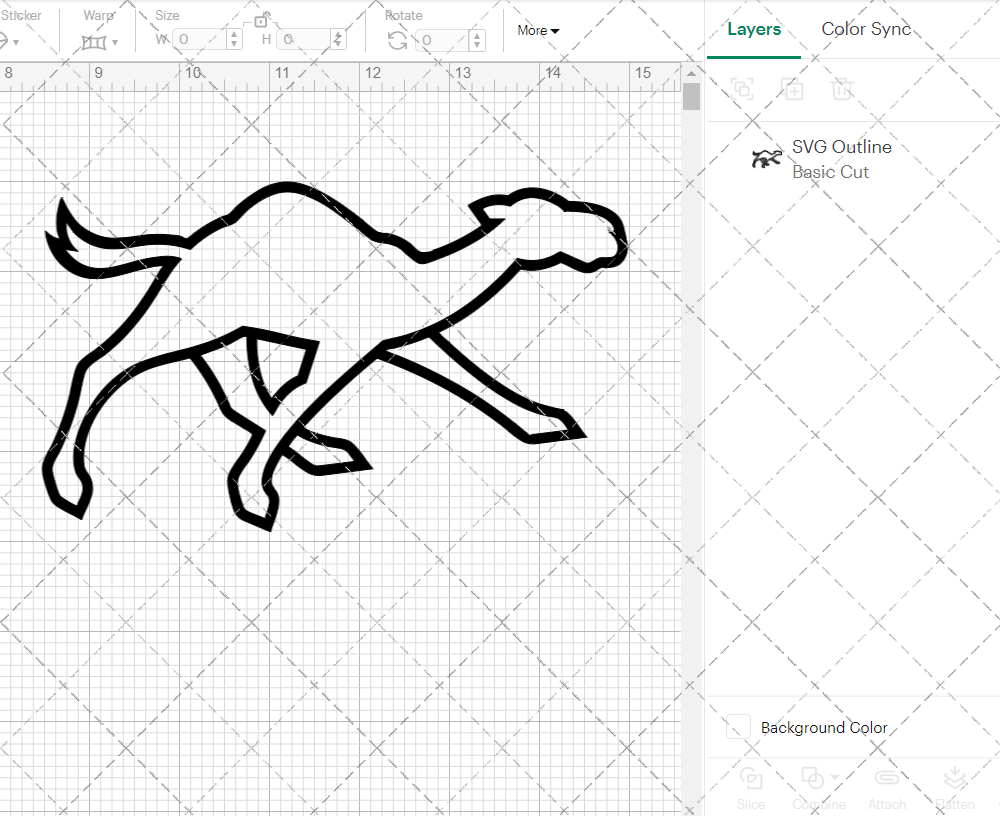Open the More dropdown
The image size is (1000, 816).
click(537, 31)
